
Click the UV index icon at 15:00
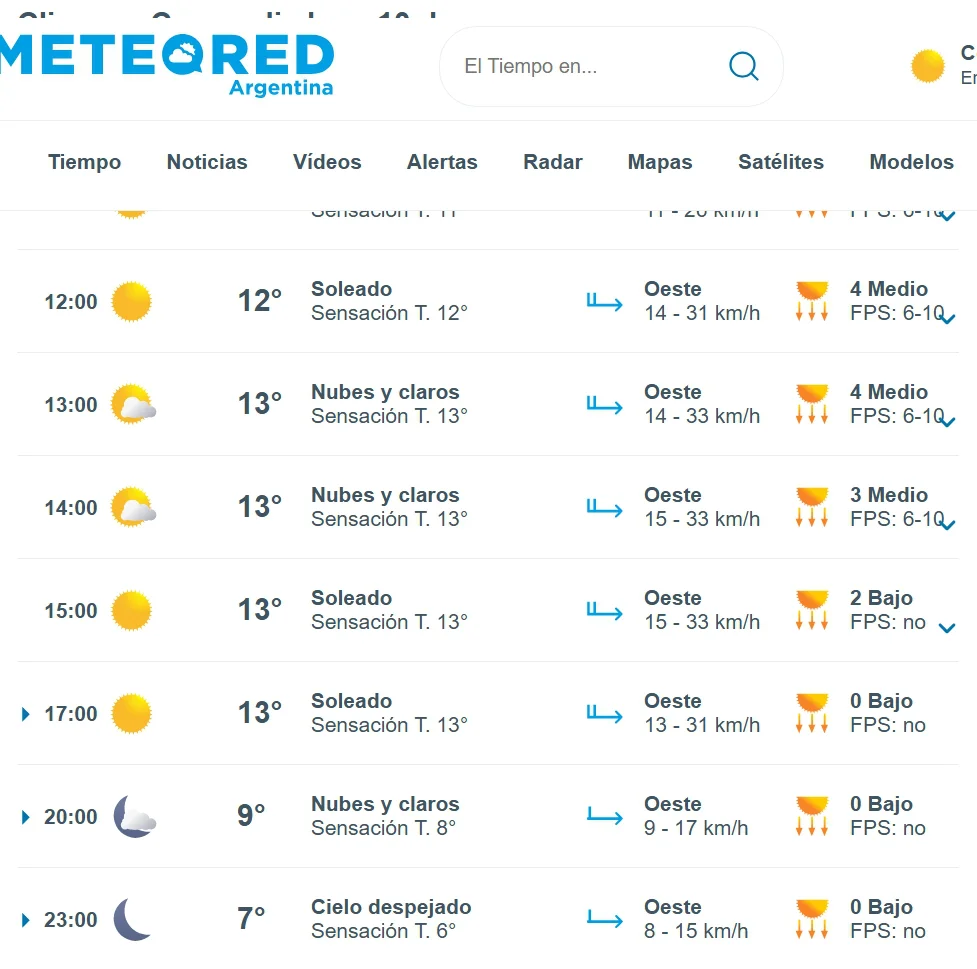tap(812, 610)
